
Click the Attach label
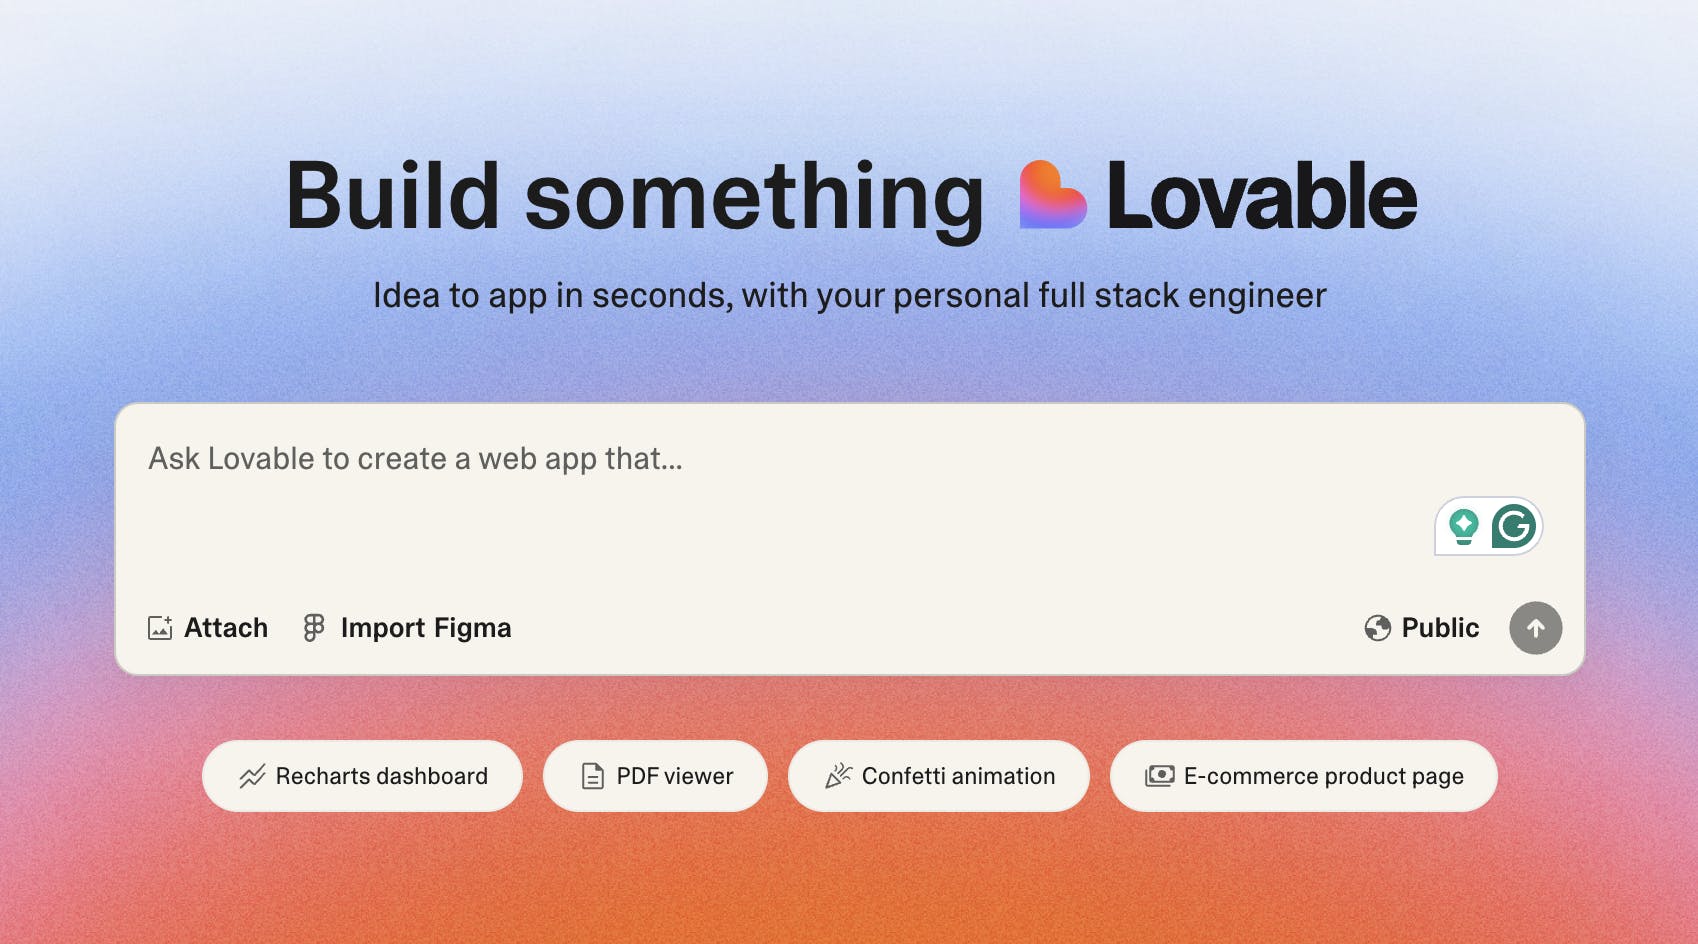226,628
